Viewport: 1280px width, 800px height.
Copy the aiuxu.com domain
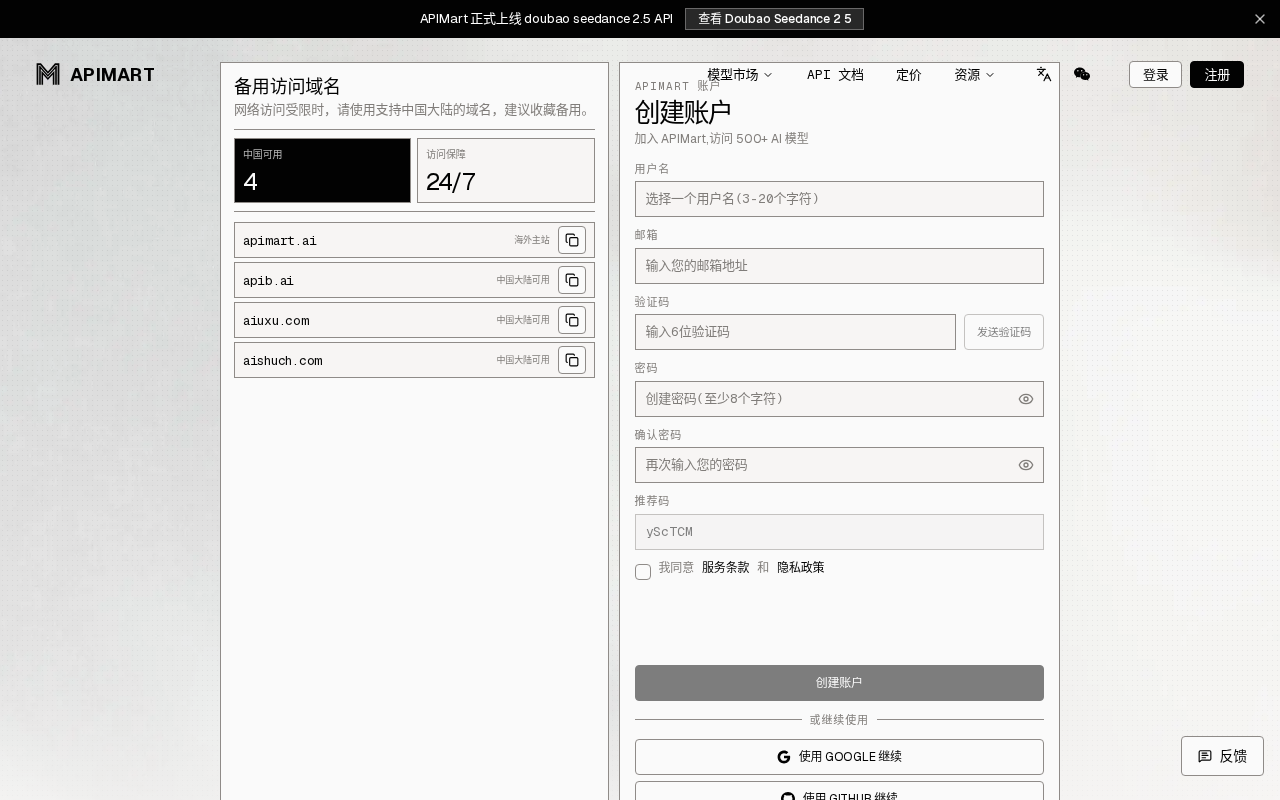tap(572, 320)
